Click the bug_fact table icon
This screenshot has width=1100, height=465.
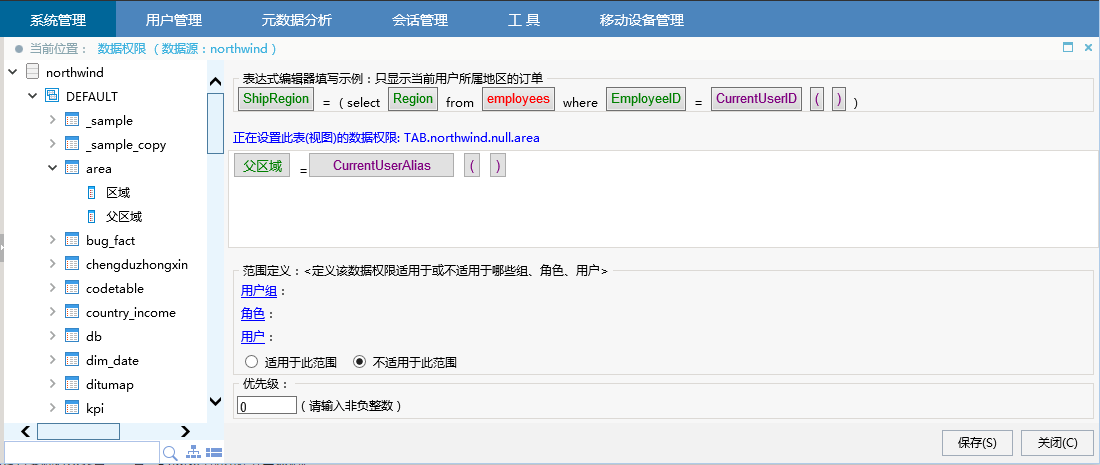click(72, 241)
